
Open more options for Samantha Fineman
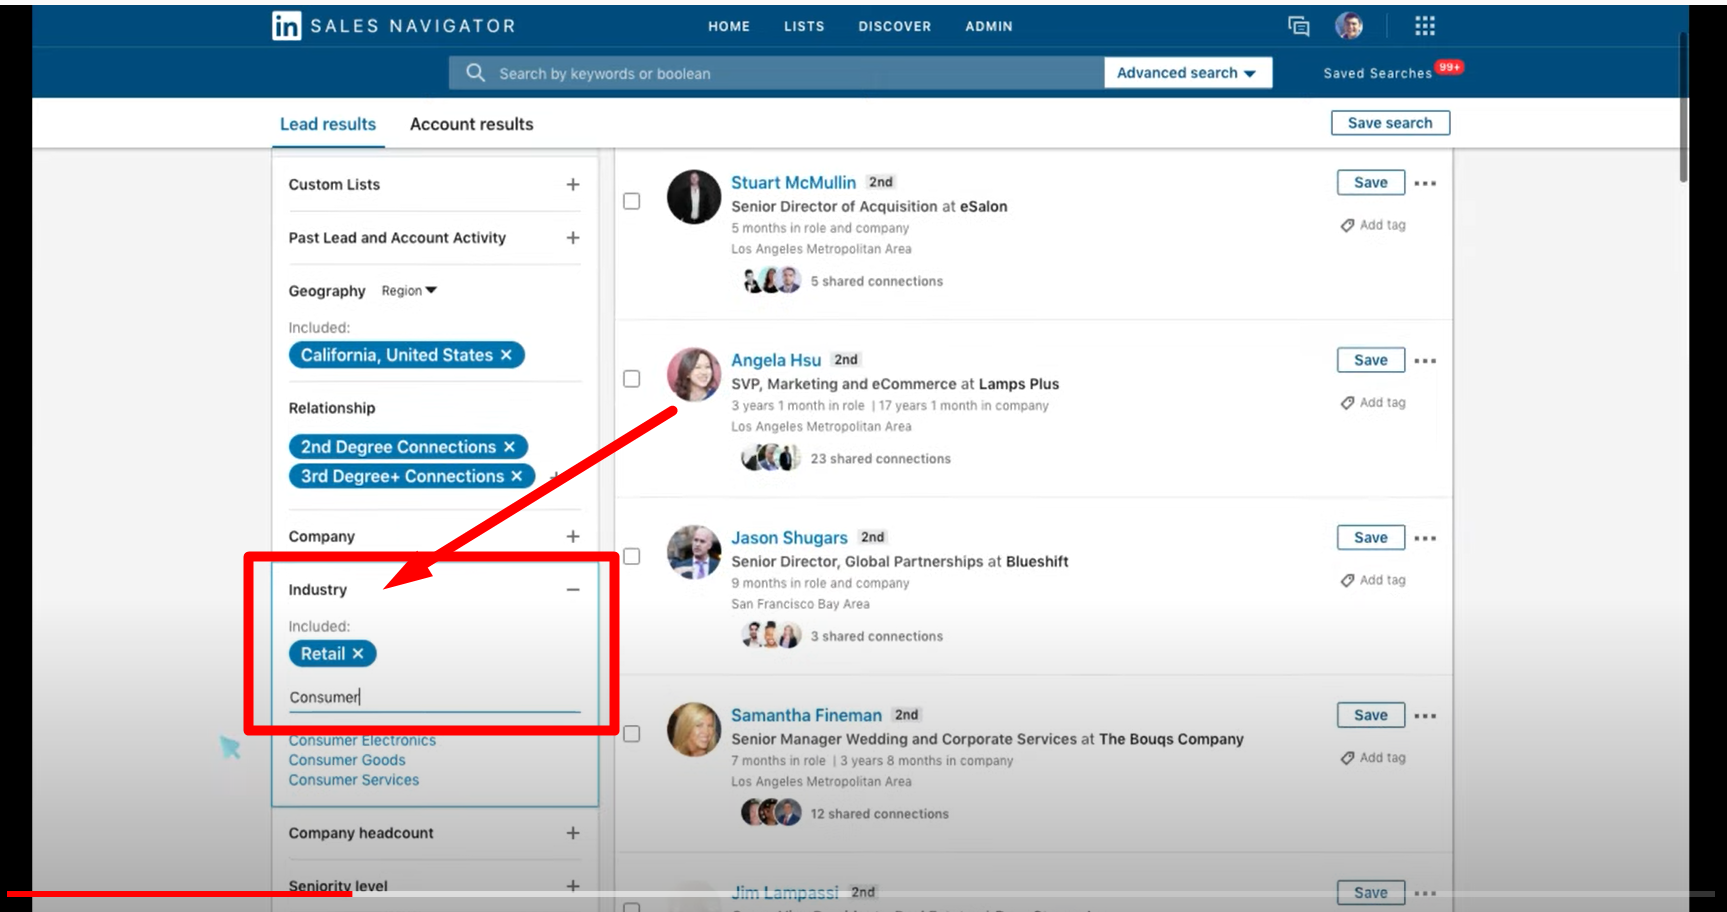[1425, 716]
